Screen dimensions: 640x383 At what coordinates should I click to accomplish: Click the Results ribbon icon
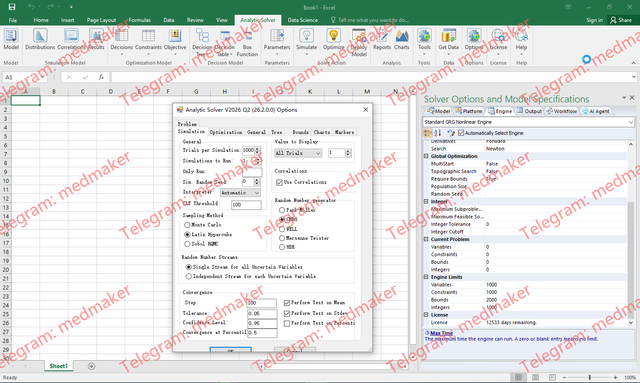(x=96, y=36)
